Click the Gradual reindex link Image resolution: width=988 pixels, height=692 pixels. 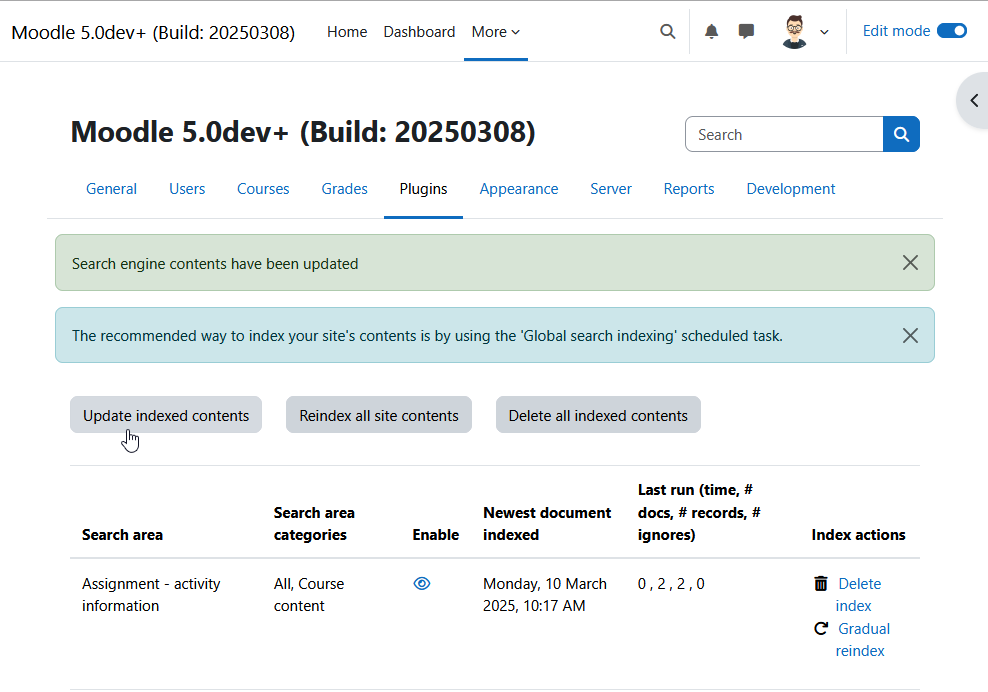pyautogui.click(x=863, y=640)
